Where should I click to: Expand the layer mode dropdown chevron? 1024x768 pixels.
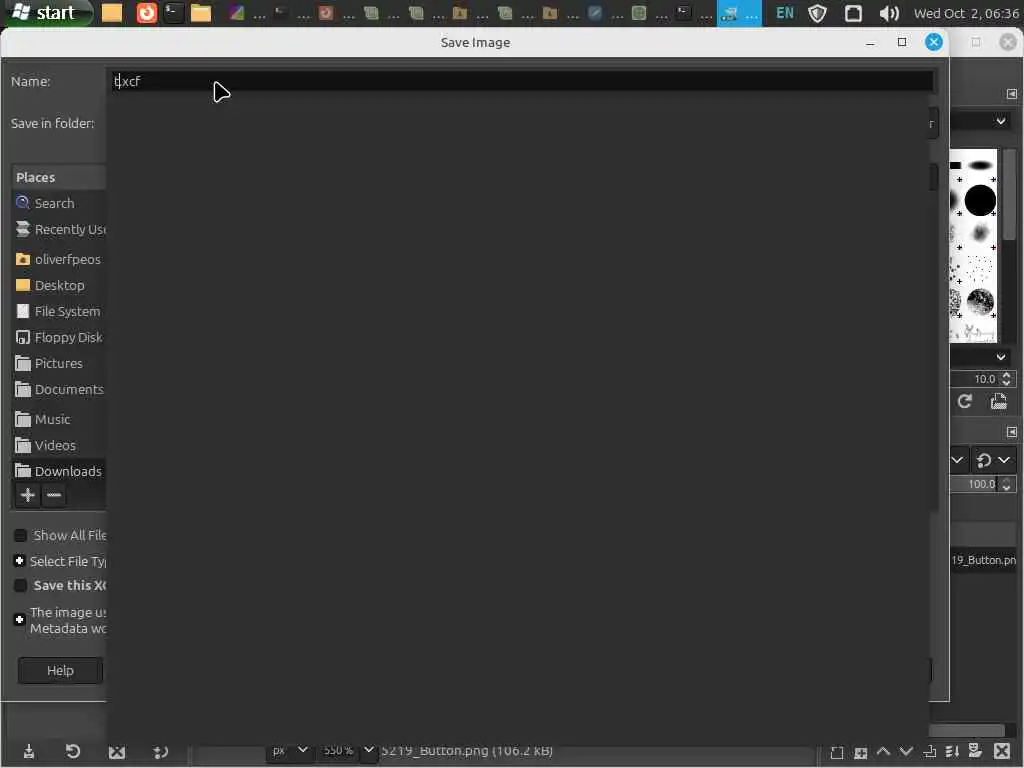957,460
